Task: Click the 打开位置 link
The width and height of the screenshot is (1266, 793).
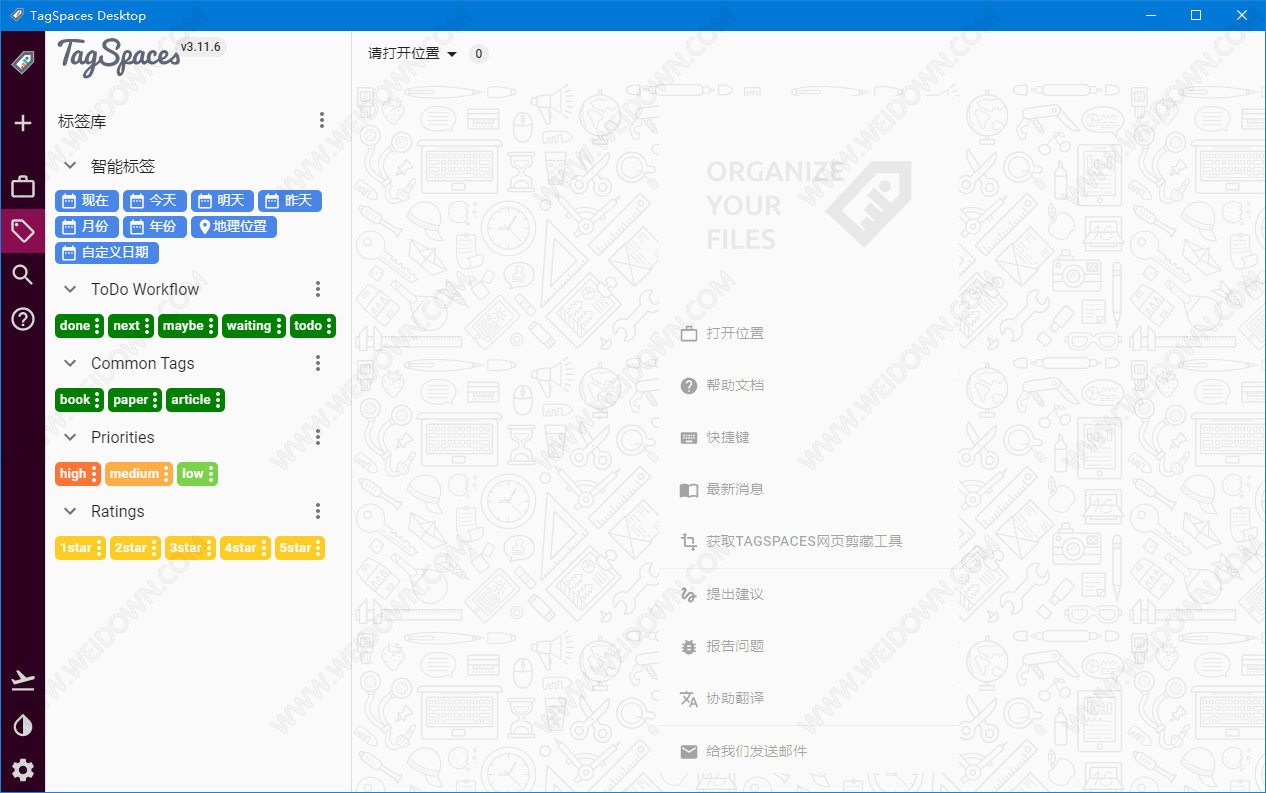Action: click(x=734, y=333)
